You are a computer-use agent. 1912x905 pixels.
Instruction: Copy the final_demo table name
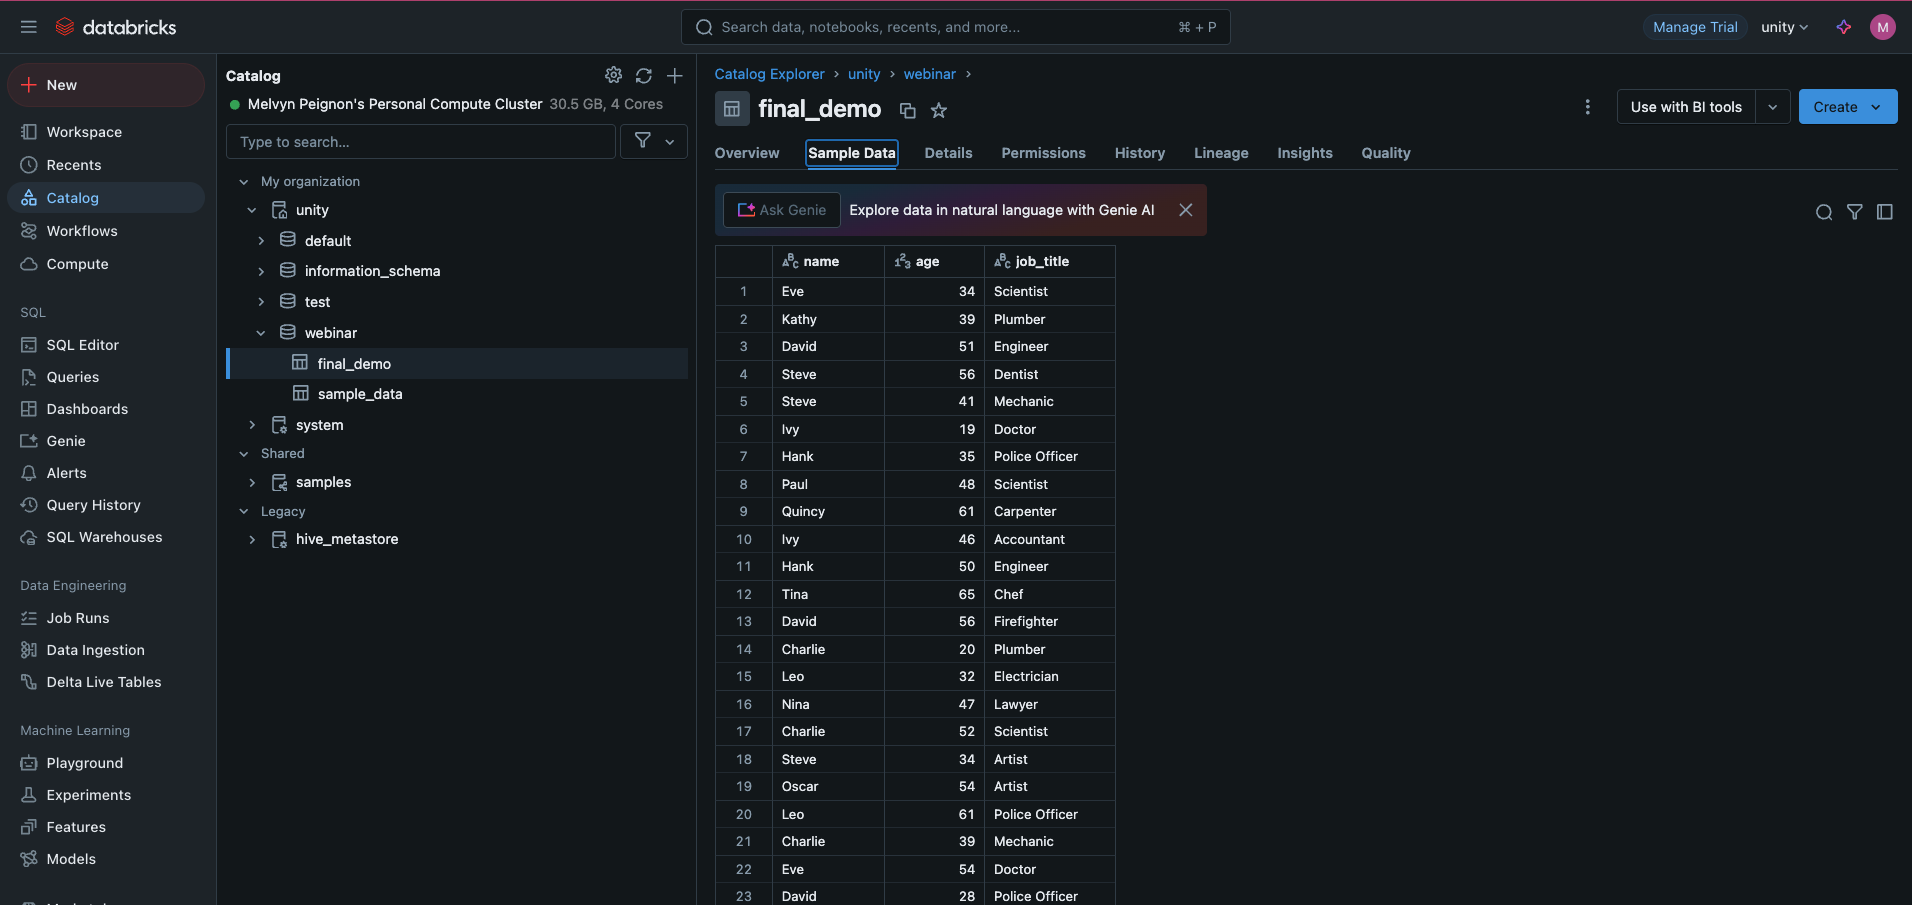point(907,111)
